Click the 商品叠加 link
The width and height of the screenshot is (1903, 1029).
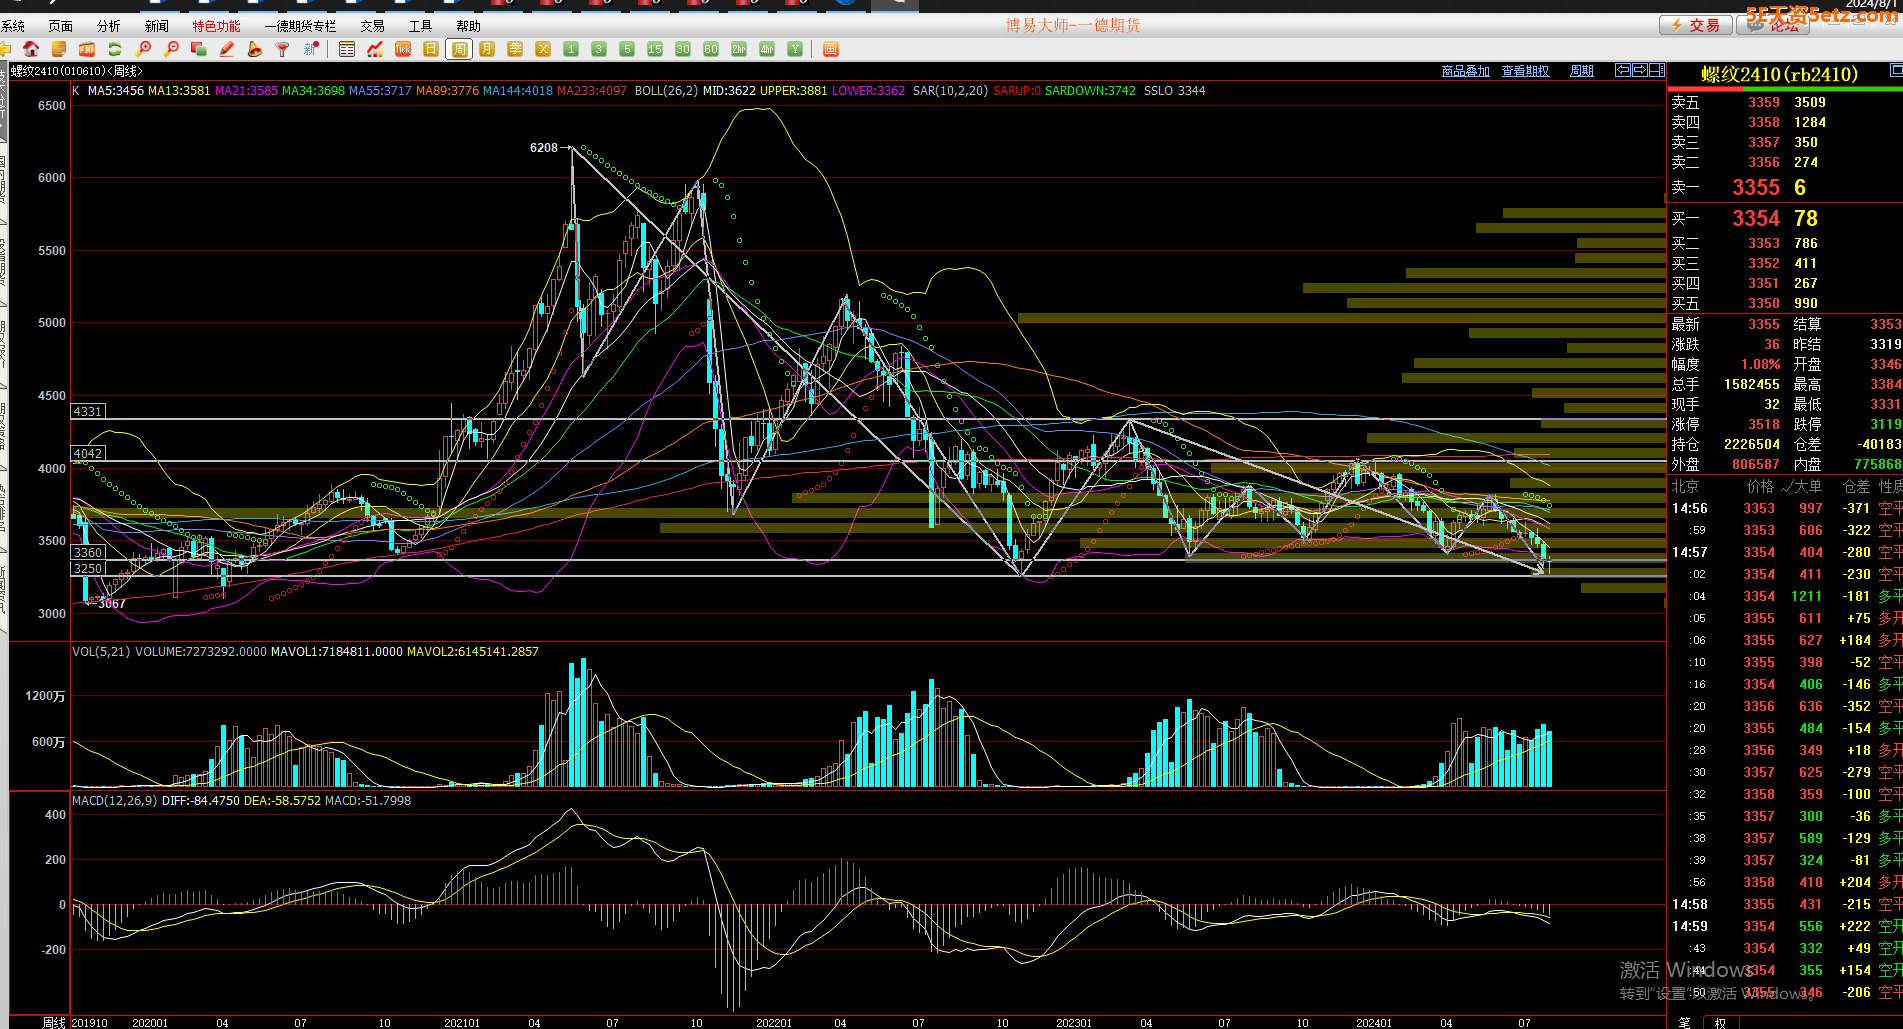pyautogui.click(x=1465, y=71)
